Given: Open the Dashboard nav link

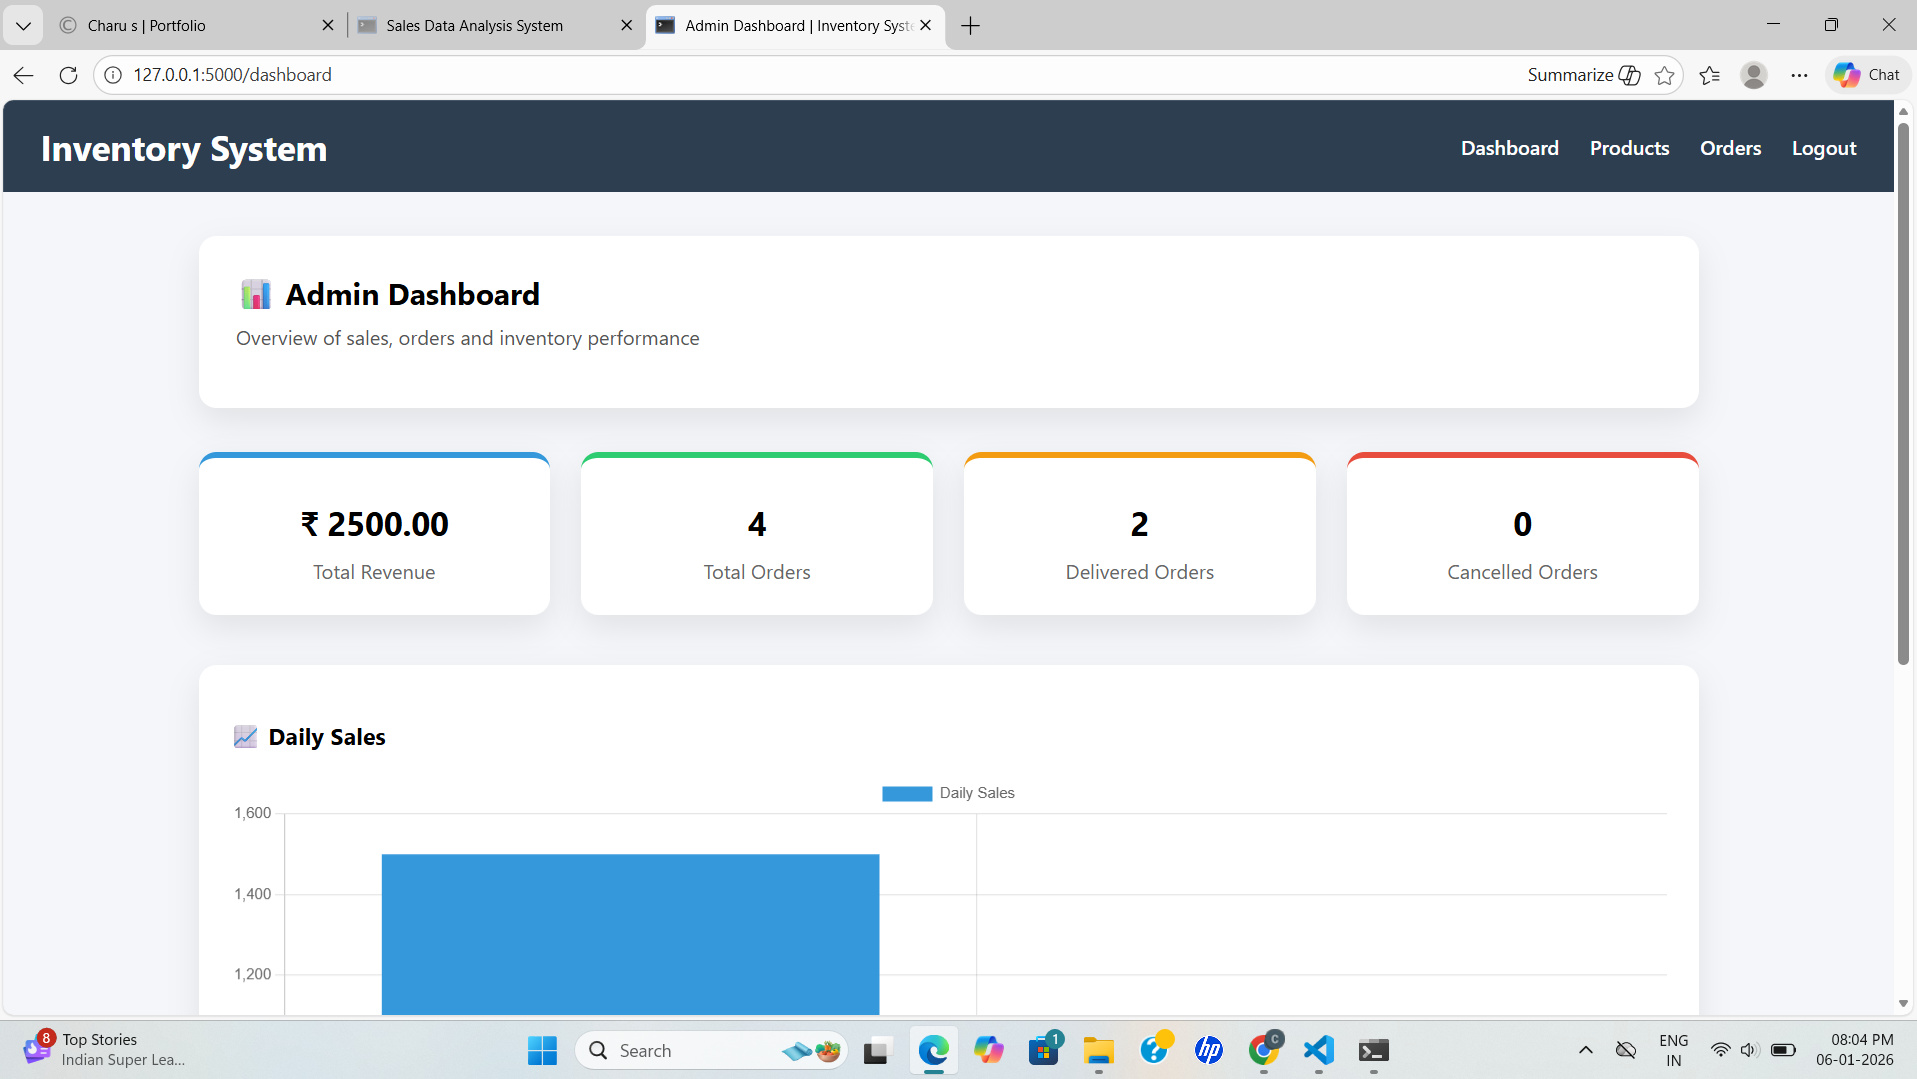Looking at the screenshot, I should point(1509,148).
